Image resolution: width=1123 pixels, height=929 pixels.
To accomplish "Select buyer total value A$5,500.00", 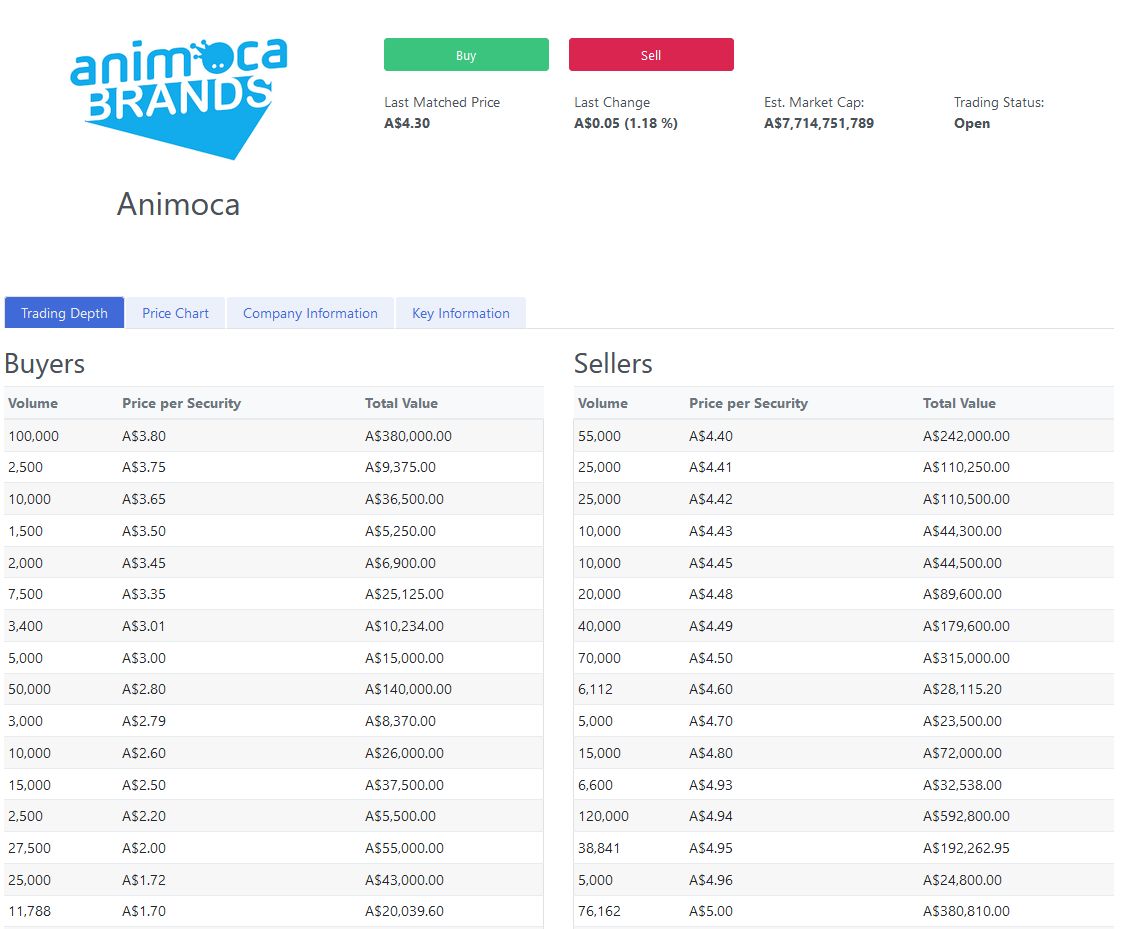I will click(x=400, y=817).
